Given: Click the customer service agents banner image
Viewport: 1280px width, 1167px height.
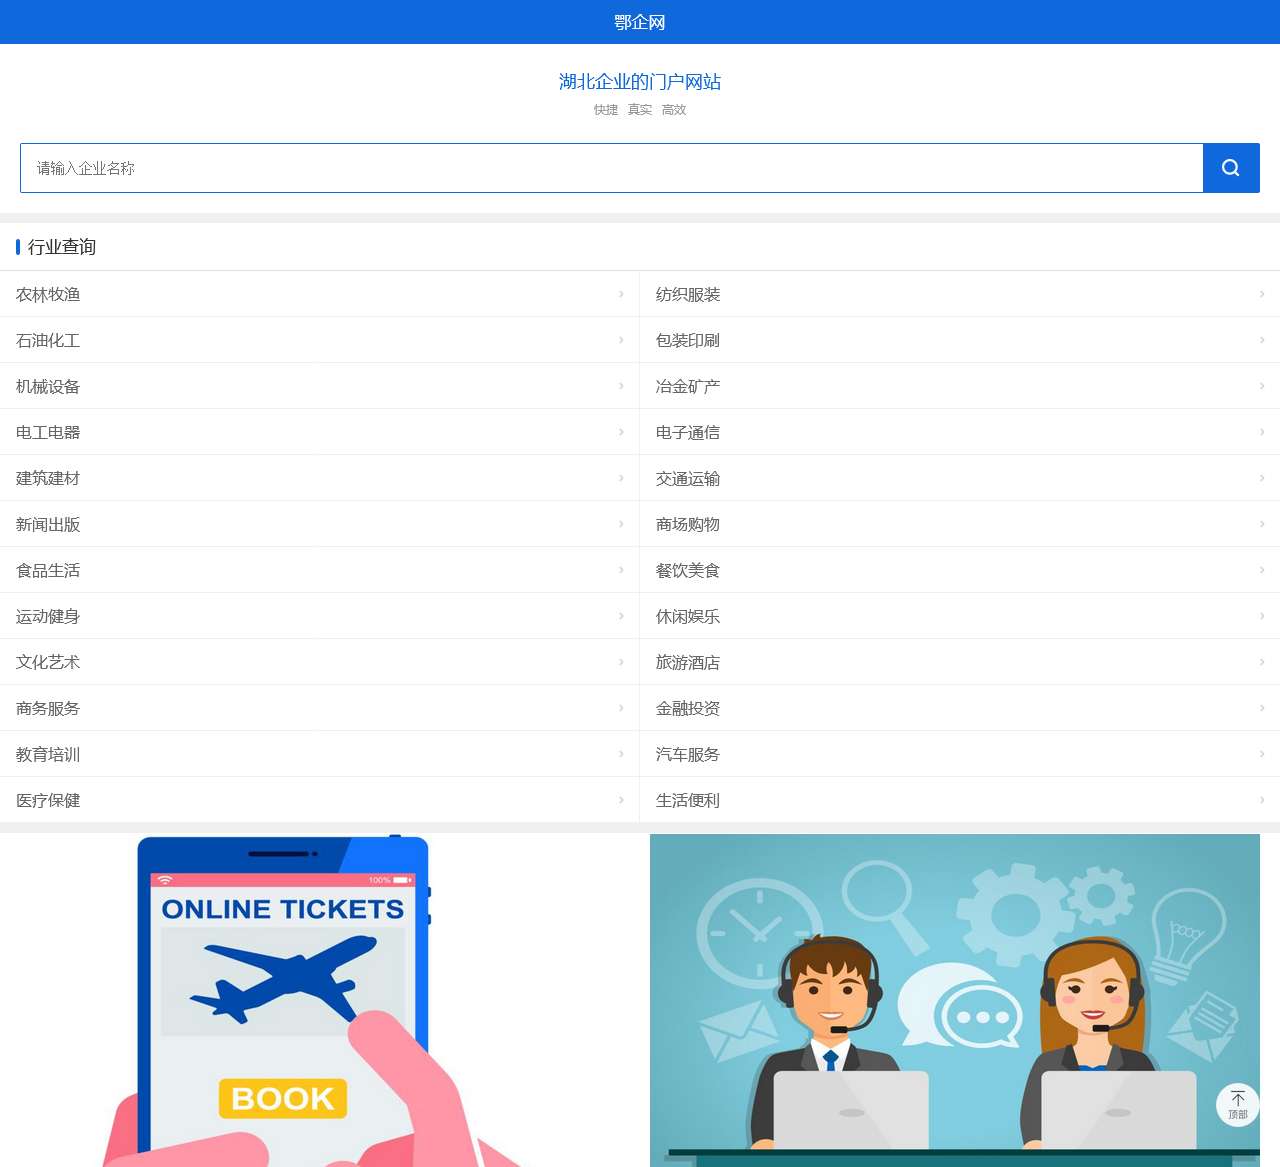Looking at the screenshot, I should [954, 1000].
